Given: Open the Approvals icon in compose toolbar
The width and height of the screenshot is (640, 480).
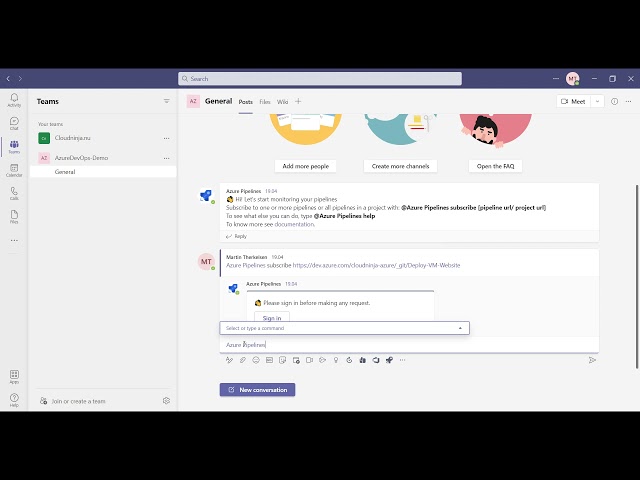Looking at the screenshot, I should [x=349, y=360].
